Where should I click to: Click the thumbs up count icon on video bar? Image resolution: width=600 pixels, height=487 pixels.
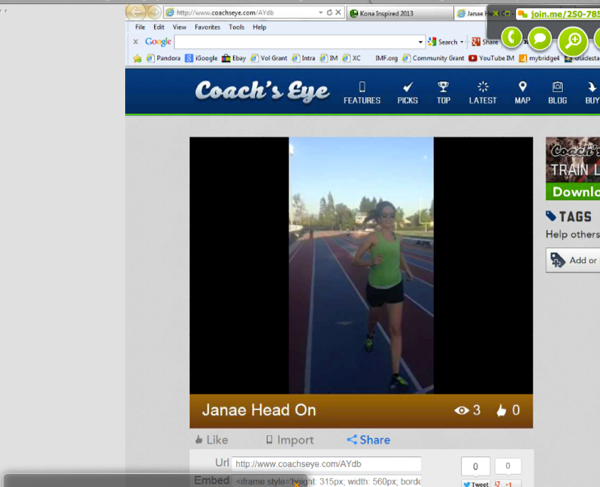click(501, 410)
